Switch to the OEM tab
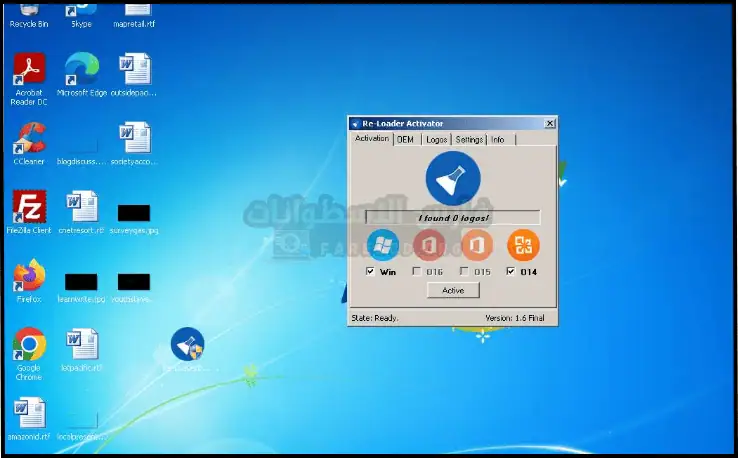Screen dimensions: 738x458 click(x=405, y=140)
